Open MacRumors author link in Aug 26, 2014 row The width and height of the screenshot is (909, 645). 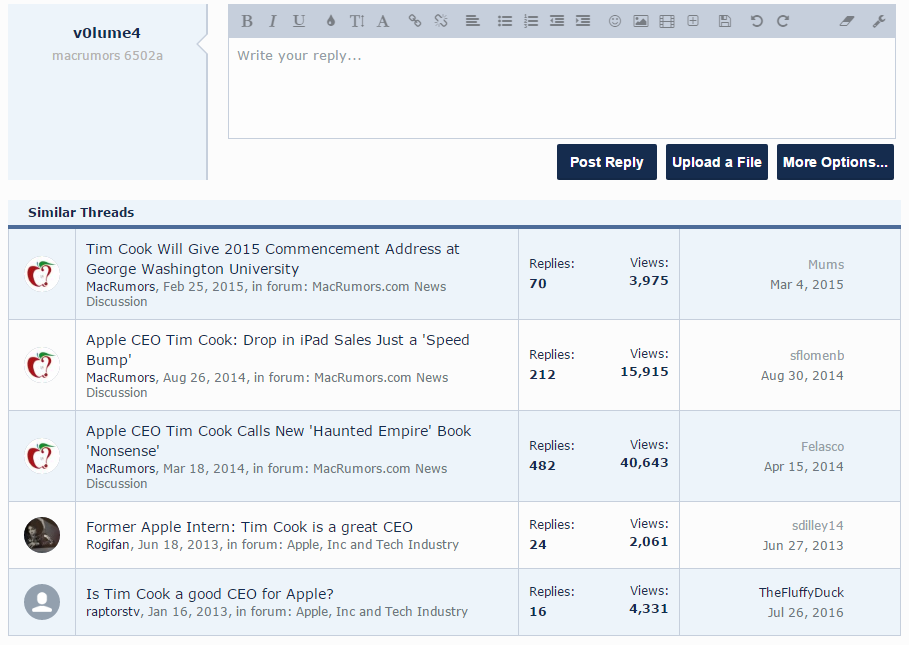tap(121, 378)
